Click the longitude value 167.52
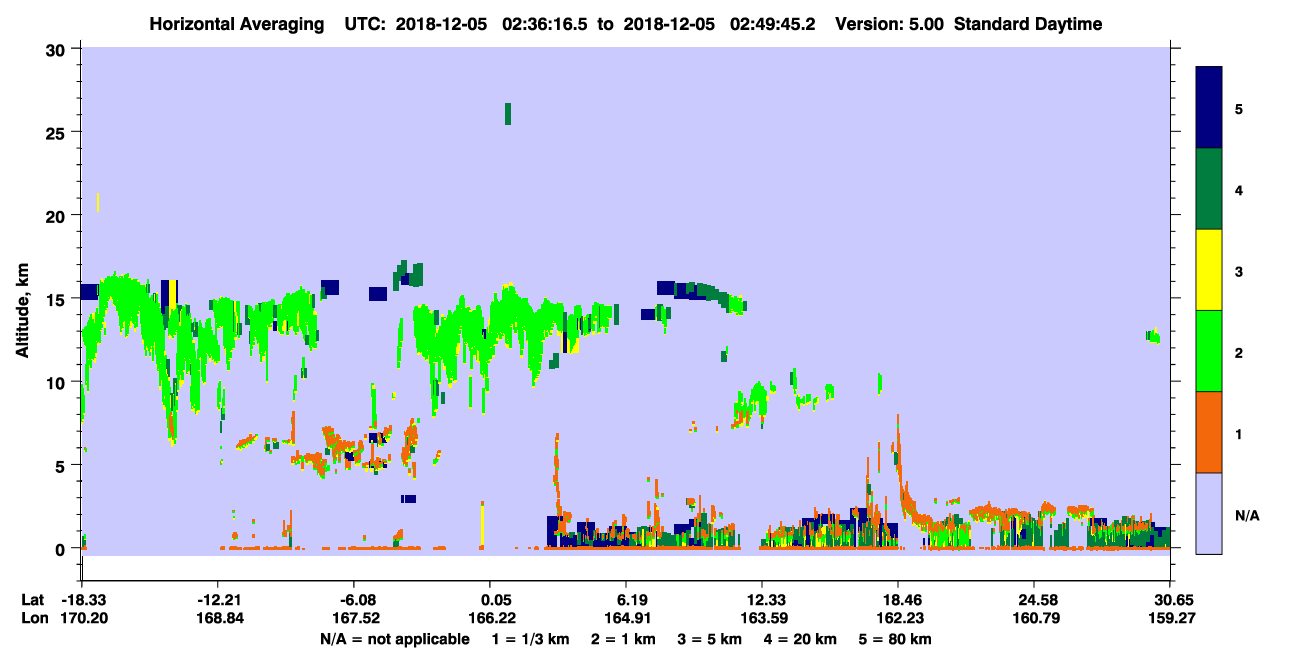Screen dimensions: 1300x667 (354, 618)
